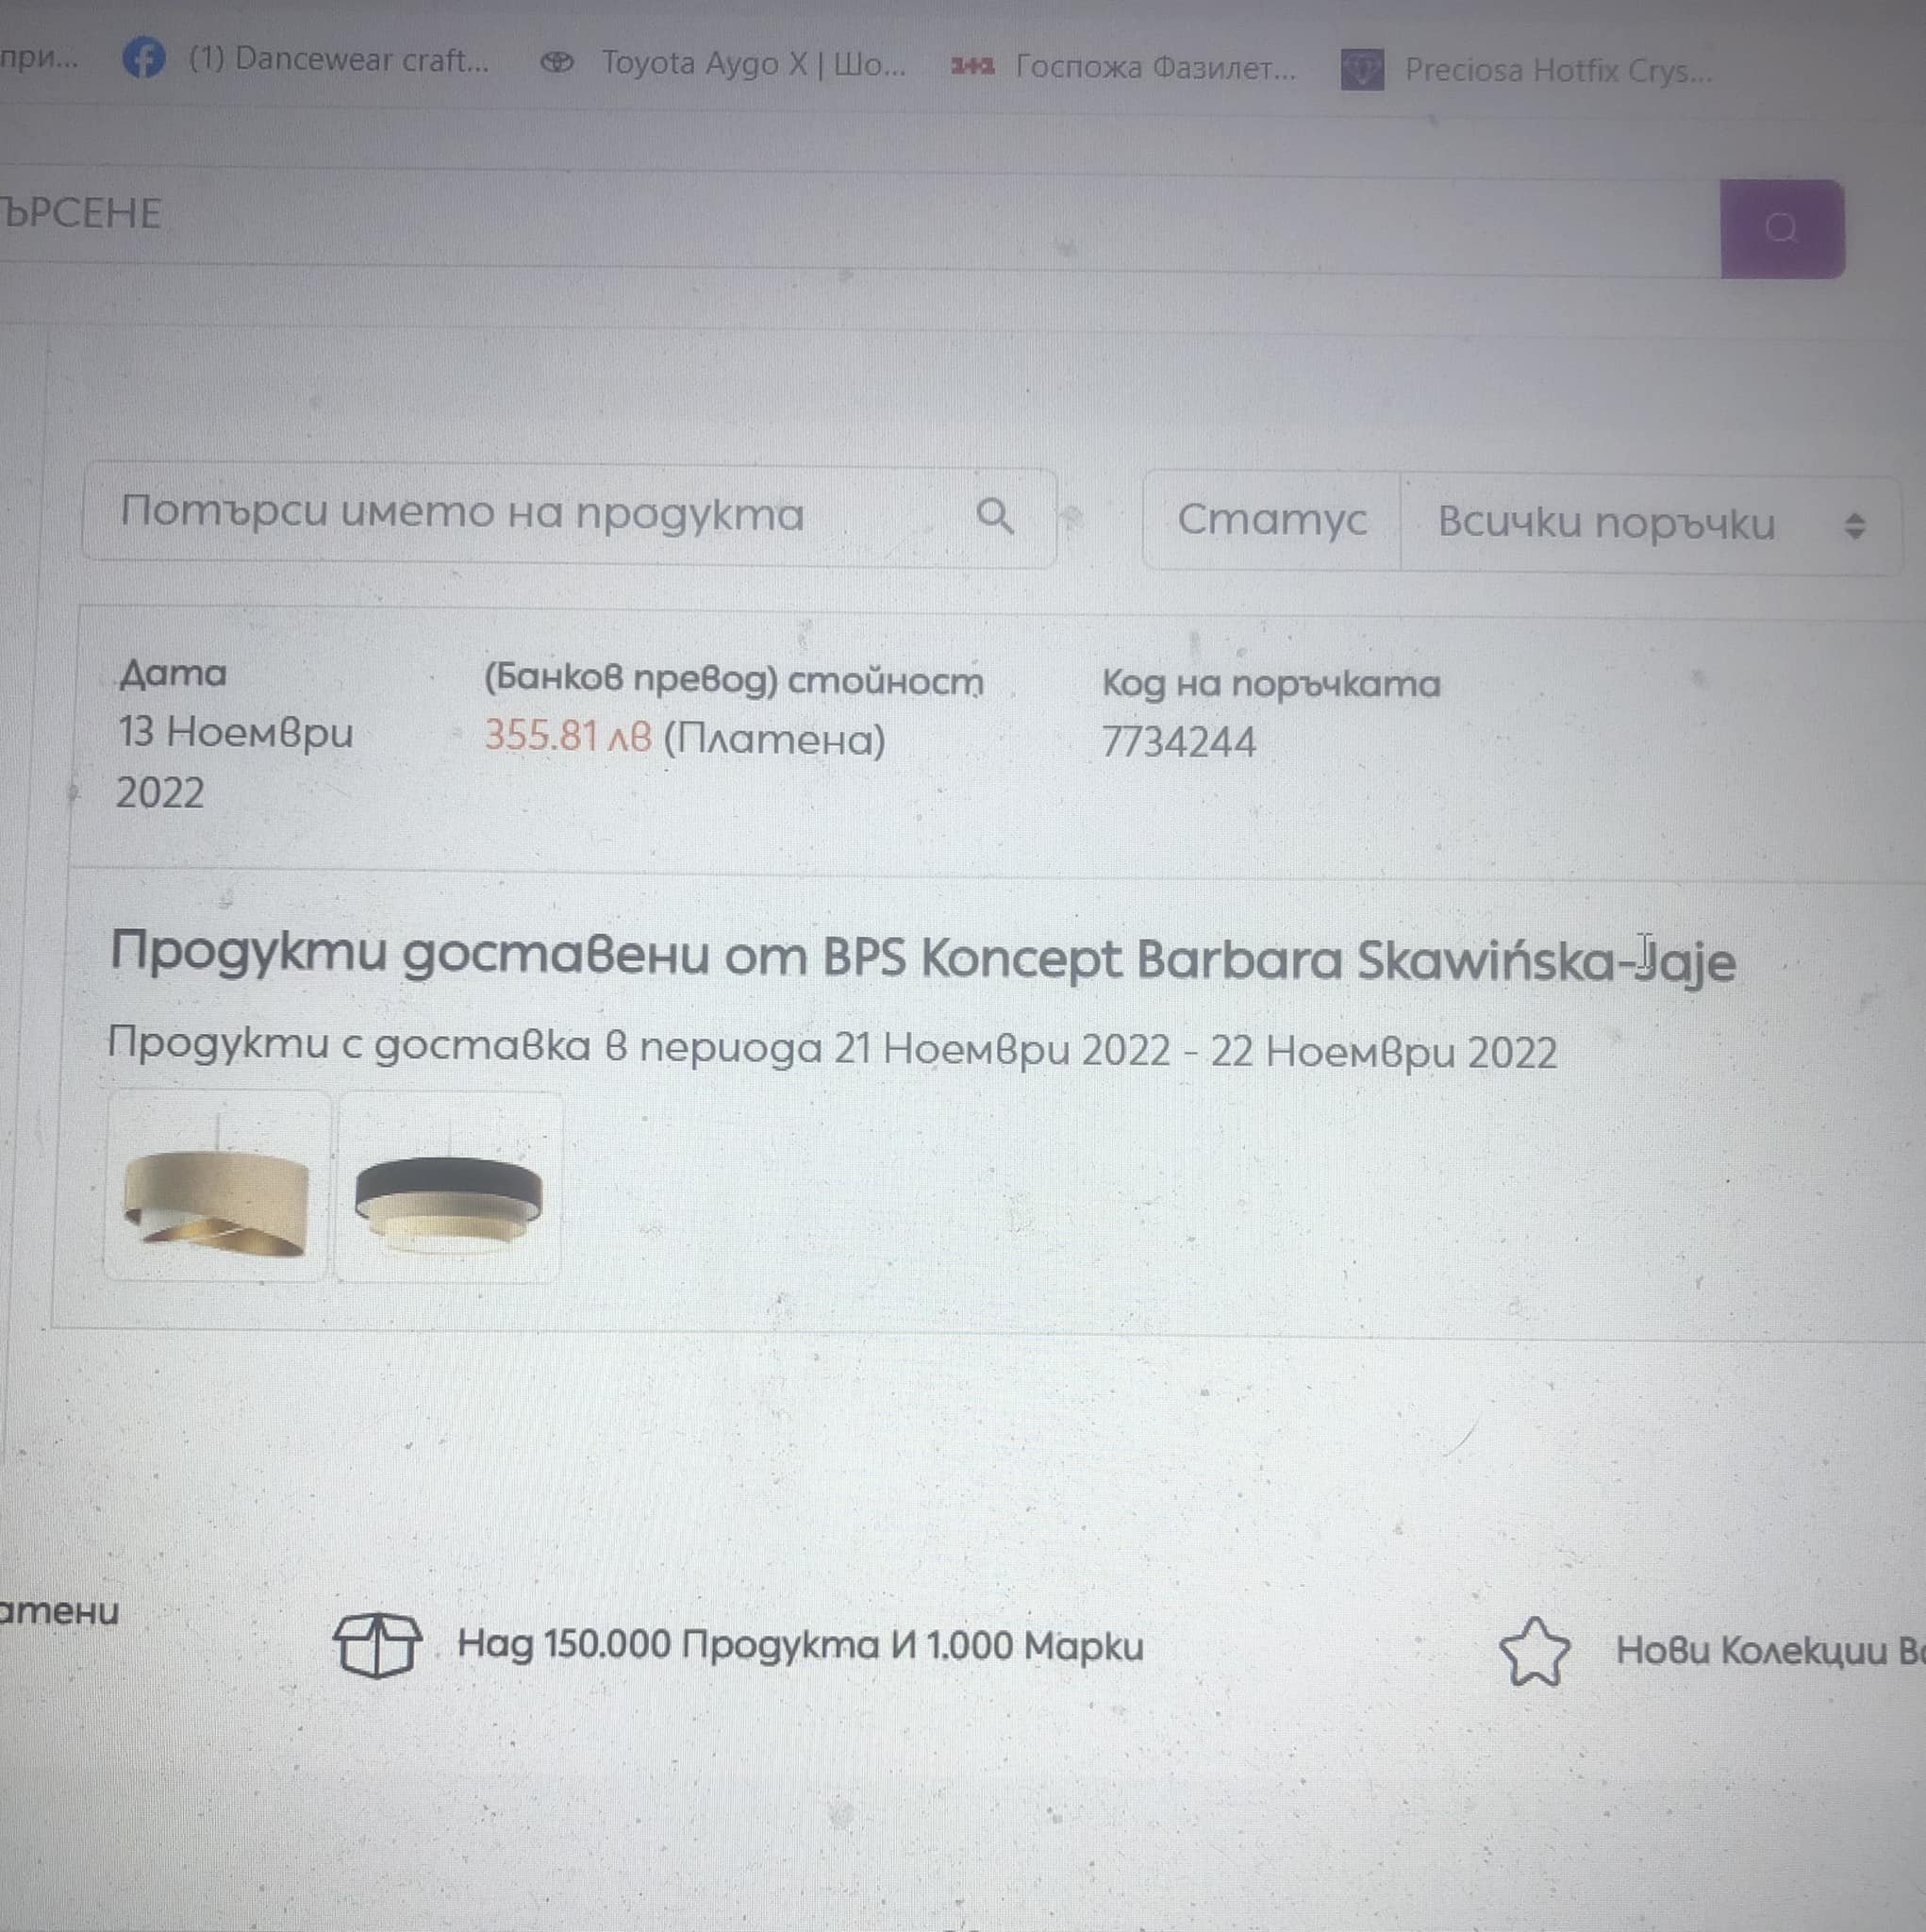Open the Preciosa Hotfix Crystals bookmark

coord(1527,70)
